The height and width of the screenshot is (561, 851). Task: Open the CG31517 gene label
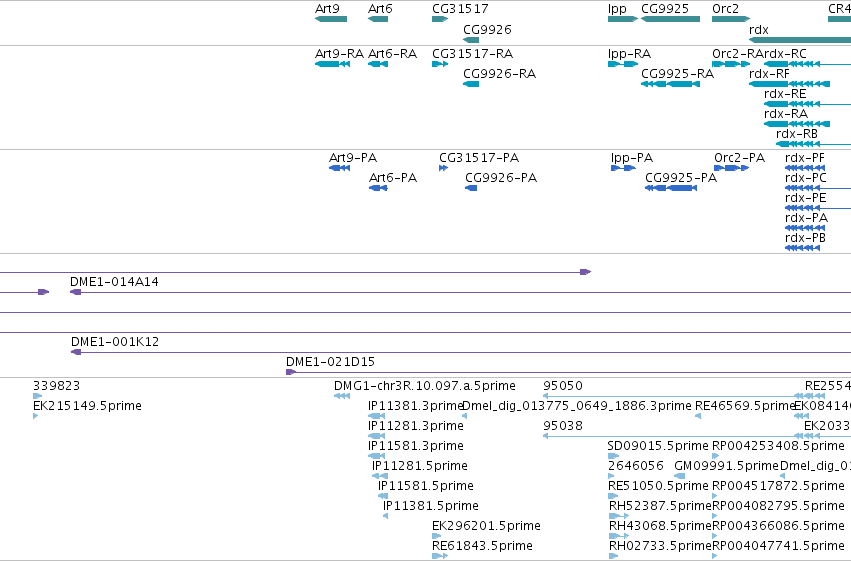(x=460, y=9)
